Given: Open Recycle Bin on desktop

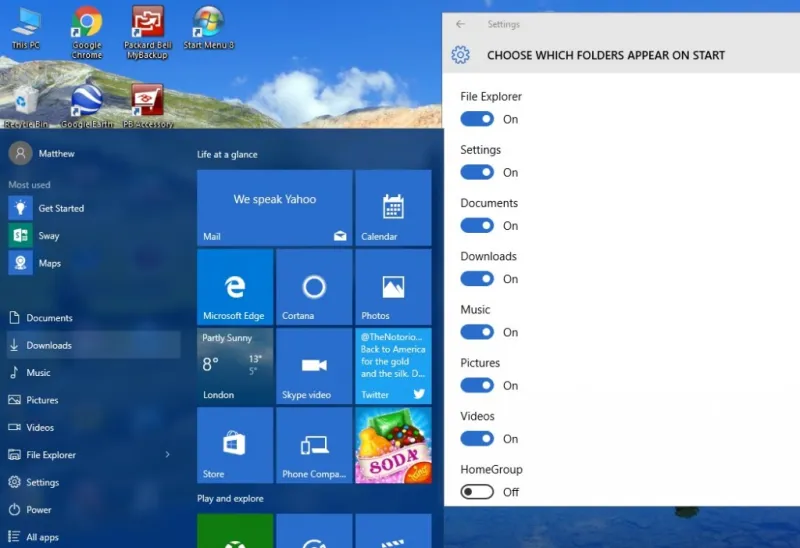Looking at the screenshot, I should click(26, 106).
